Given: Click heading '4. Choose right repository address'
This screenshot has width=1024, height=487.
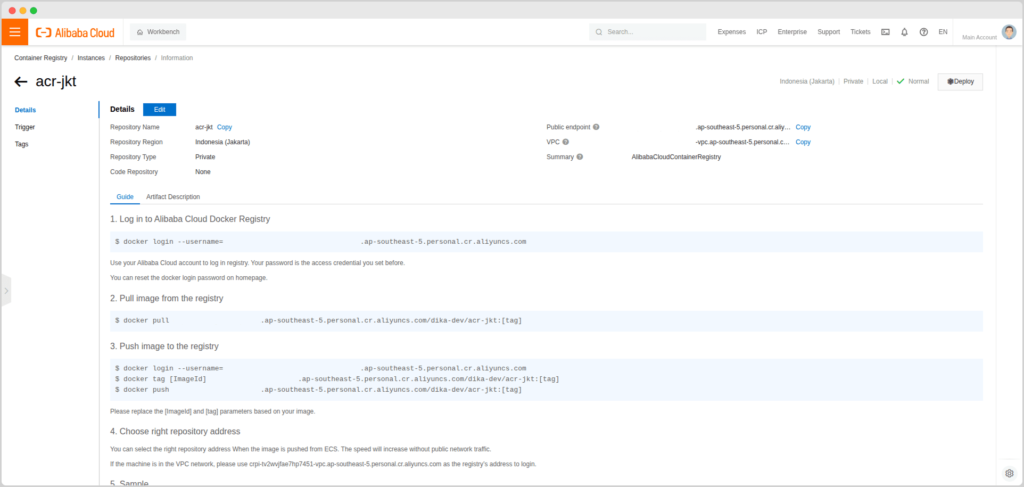Looking at the screenshot, I should point(175,432).
